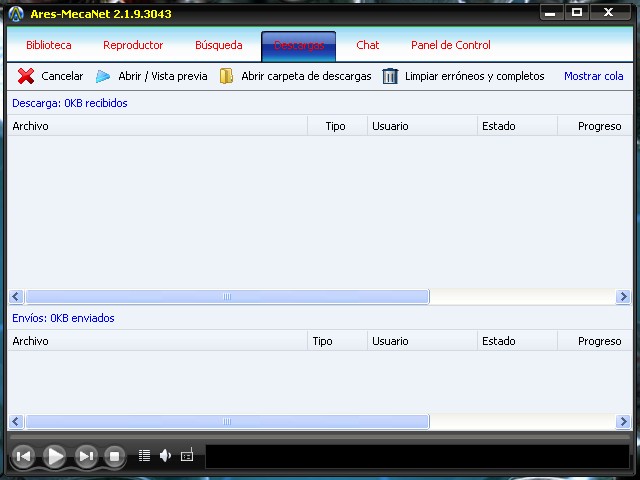Click the trash can Limpiar icon
This screenshot has height=480, width=640.
tap(390, 76)
